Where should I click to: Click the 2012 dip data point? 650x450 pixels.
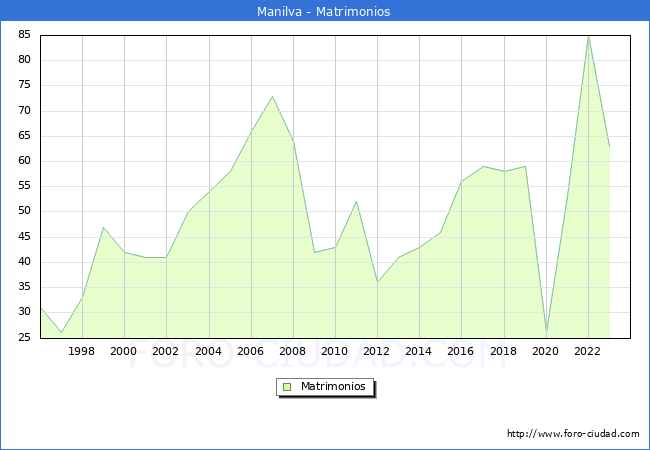(377, 282)
